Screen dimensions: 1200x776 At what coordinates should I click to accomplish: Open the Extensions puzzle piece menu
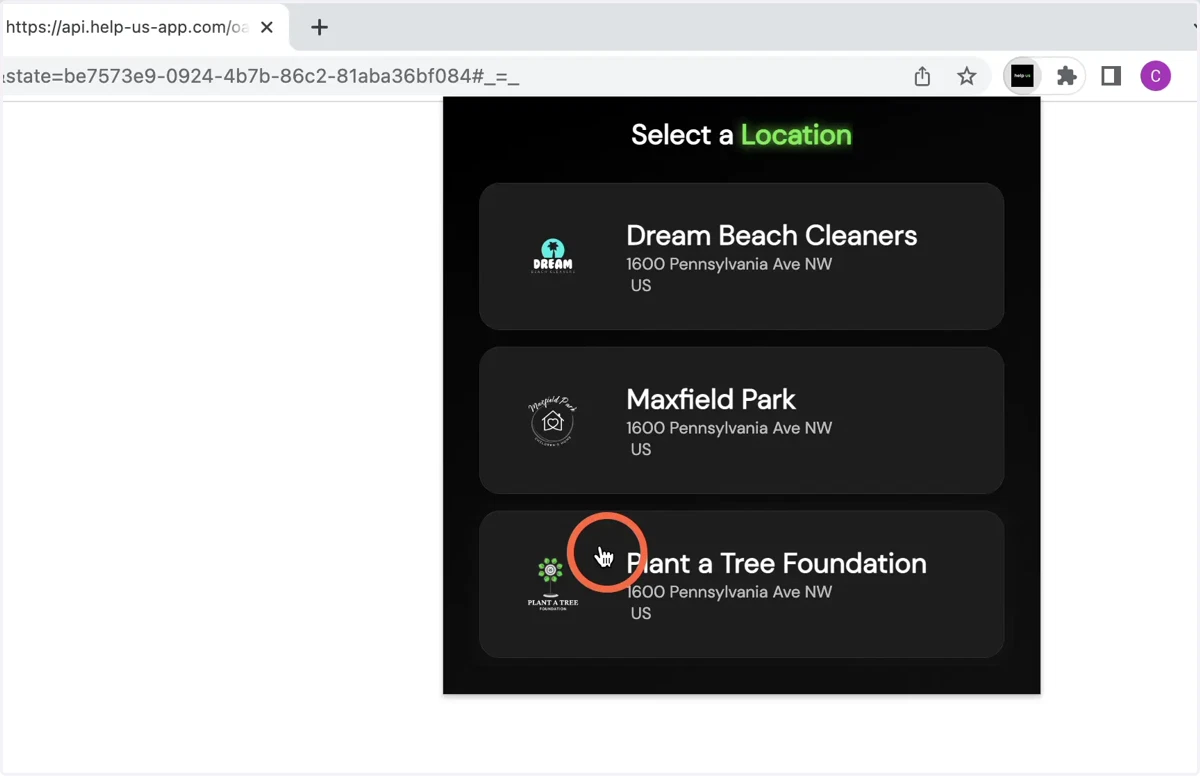pos(1066,76)
